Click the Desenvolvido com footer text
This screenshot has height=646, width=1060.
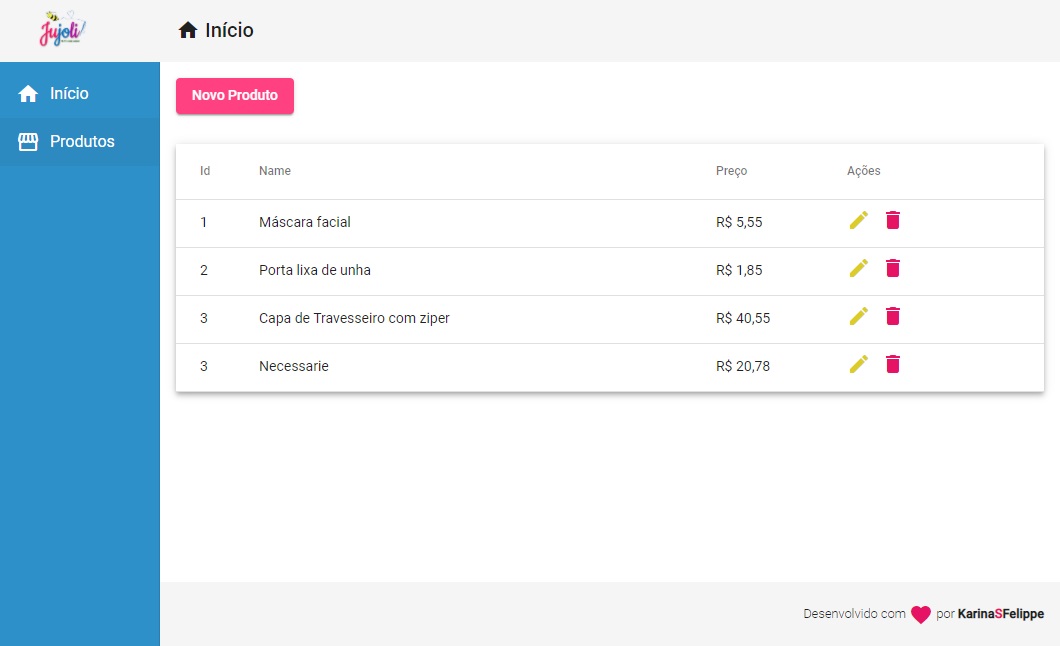[854, 614]
